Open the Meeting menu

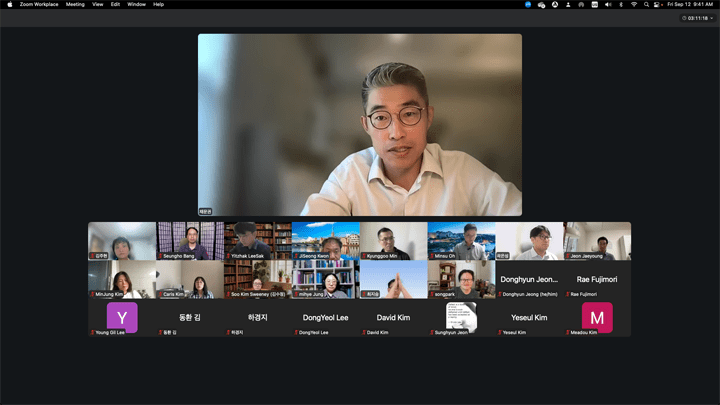tap(75, 4)
